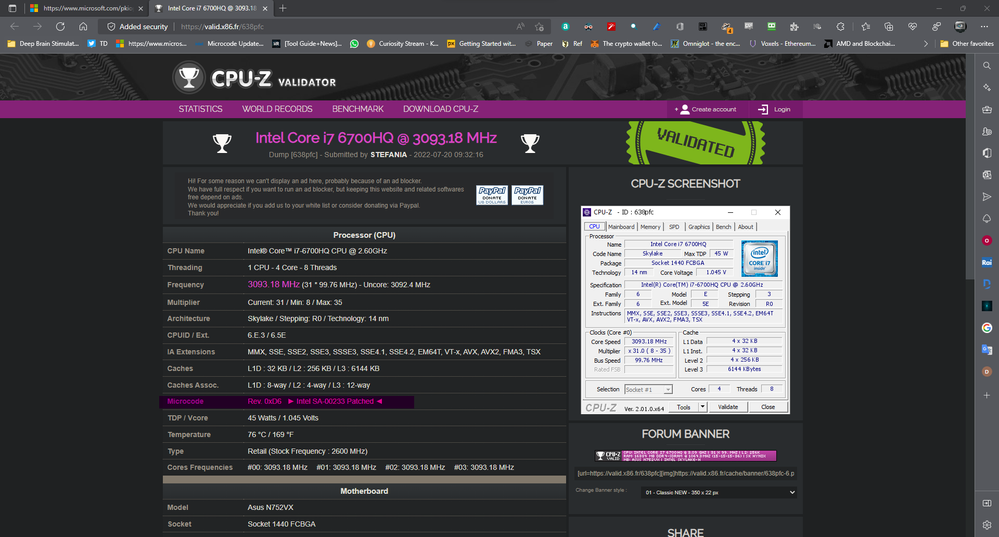Open the Deep Brain Stimulat... bookmark folder
Screen dimensions: 999x537
[43, 43]
